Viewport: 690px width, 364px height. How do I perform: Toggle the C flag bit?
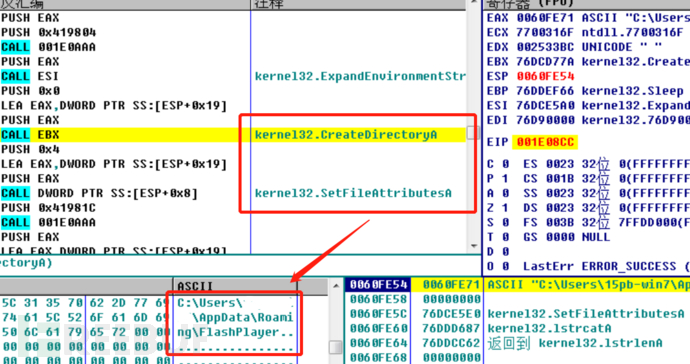(x=505, y=164)
